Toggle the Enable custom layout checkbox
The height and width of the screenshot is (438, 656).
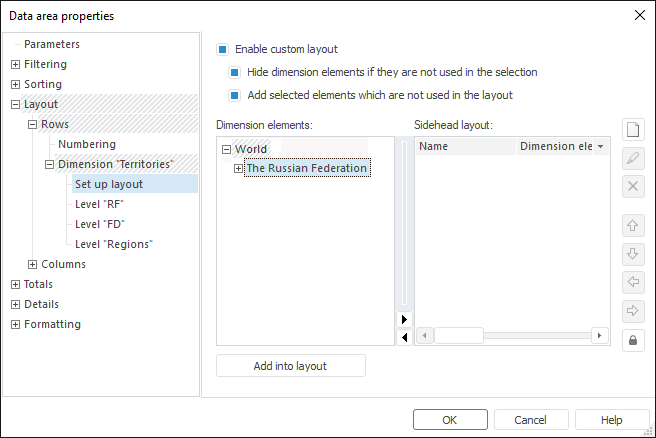223,49
